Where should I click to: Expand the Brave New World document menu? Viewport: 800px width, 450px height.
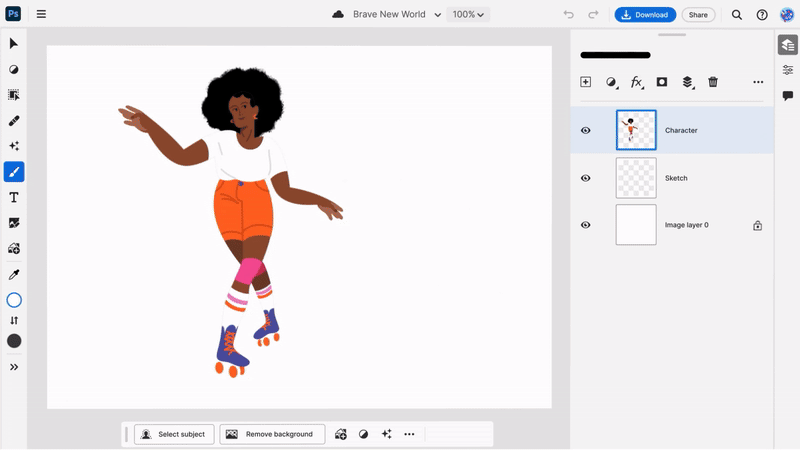click(437, 15)
